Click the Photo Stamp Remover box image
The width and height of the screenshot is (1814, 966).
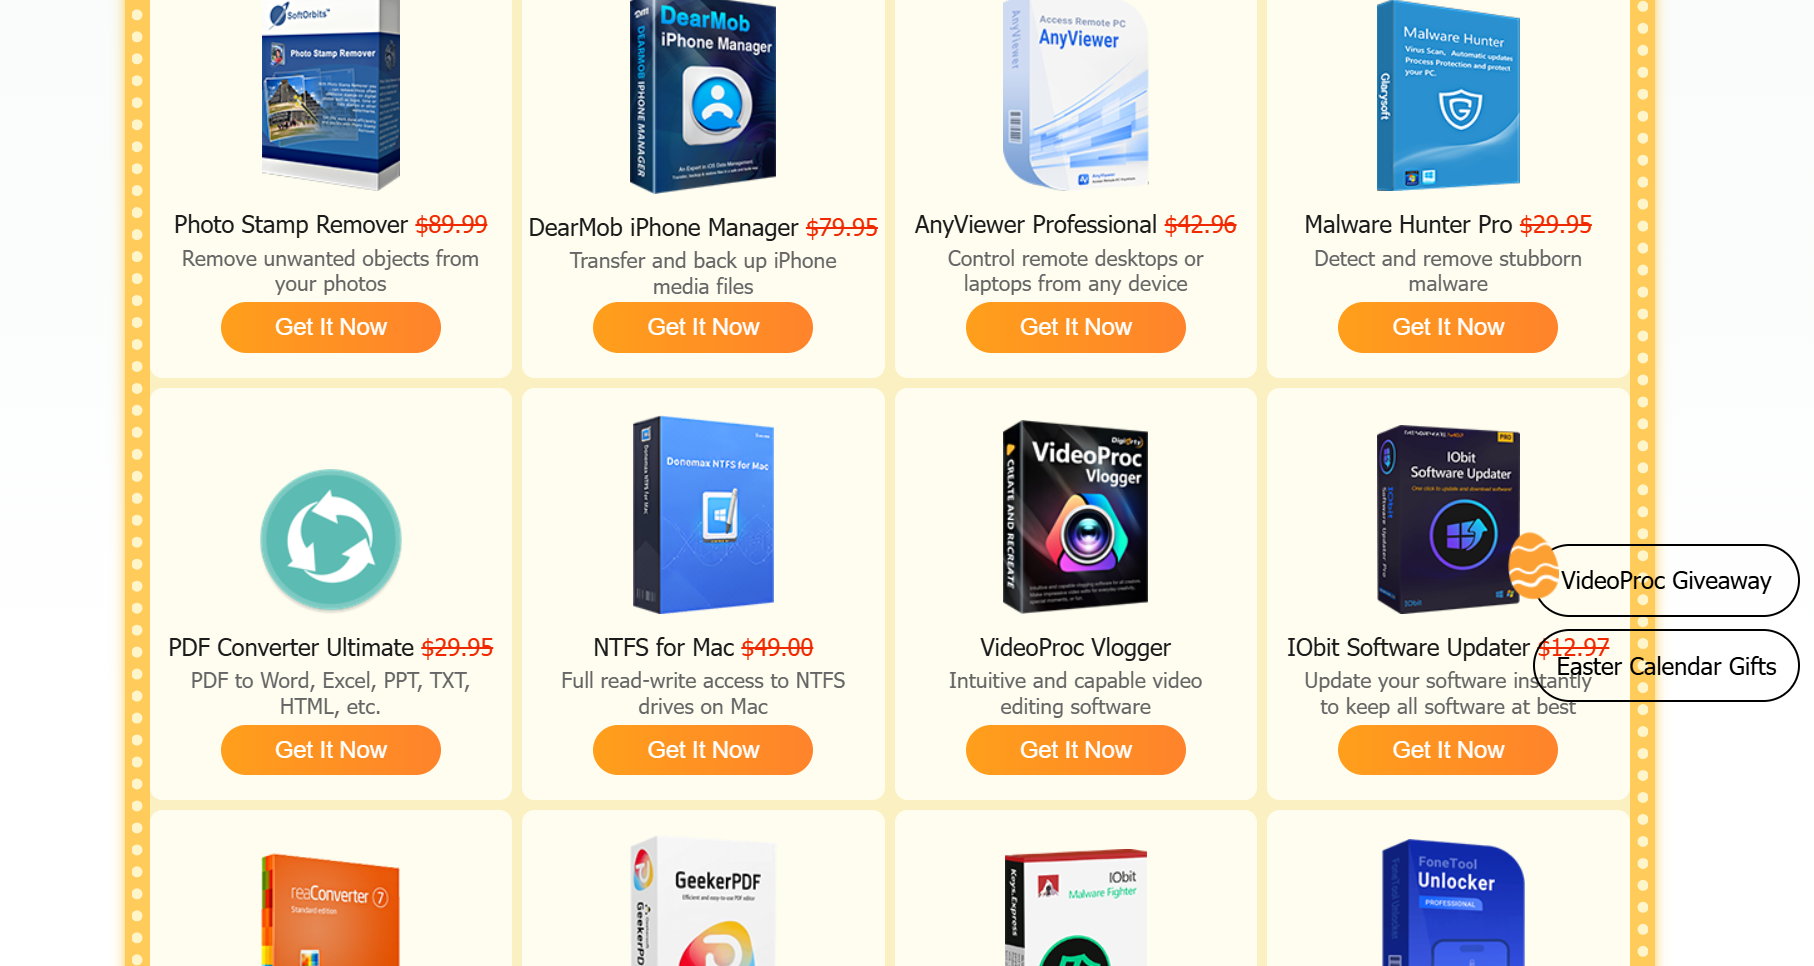coord(331,95)
